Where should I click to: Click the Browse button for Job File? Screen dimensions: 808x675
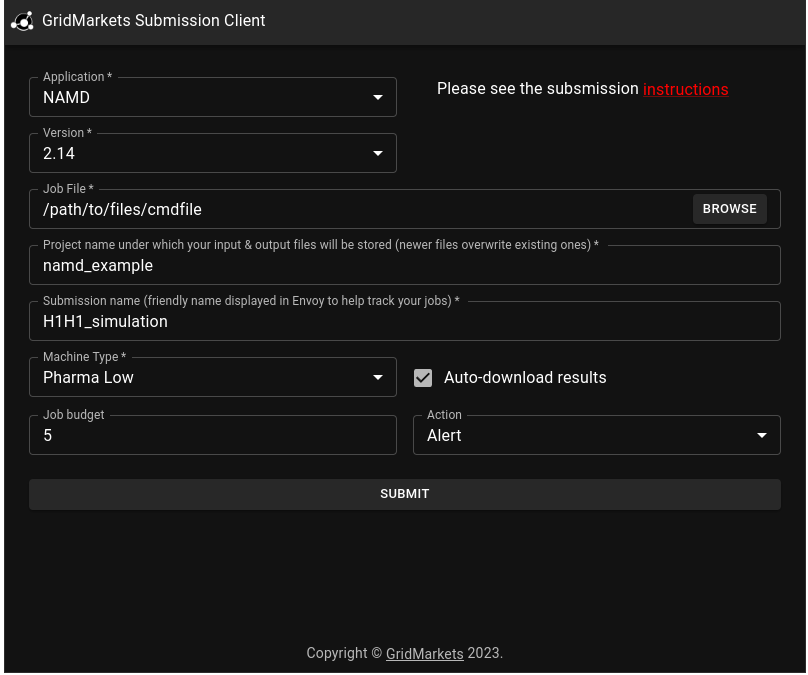click(x=729, y=209)
